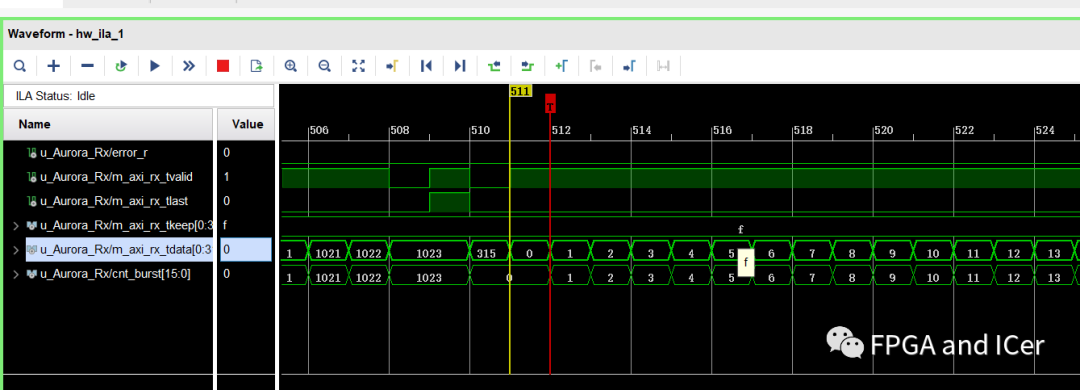The image size is (1080, 390).
Task: Jump to waveform start icon
Action: click(426, 66)
